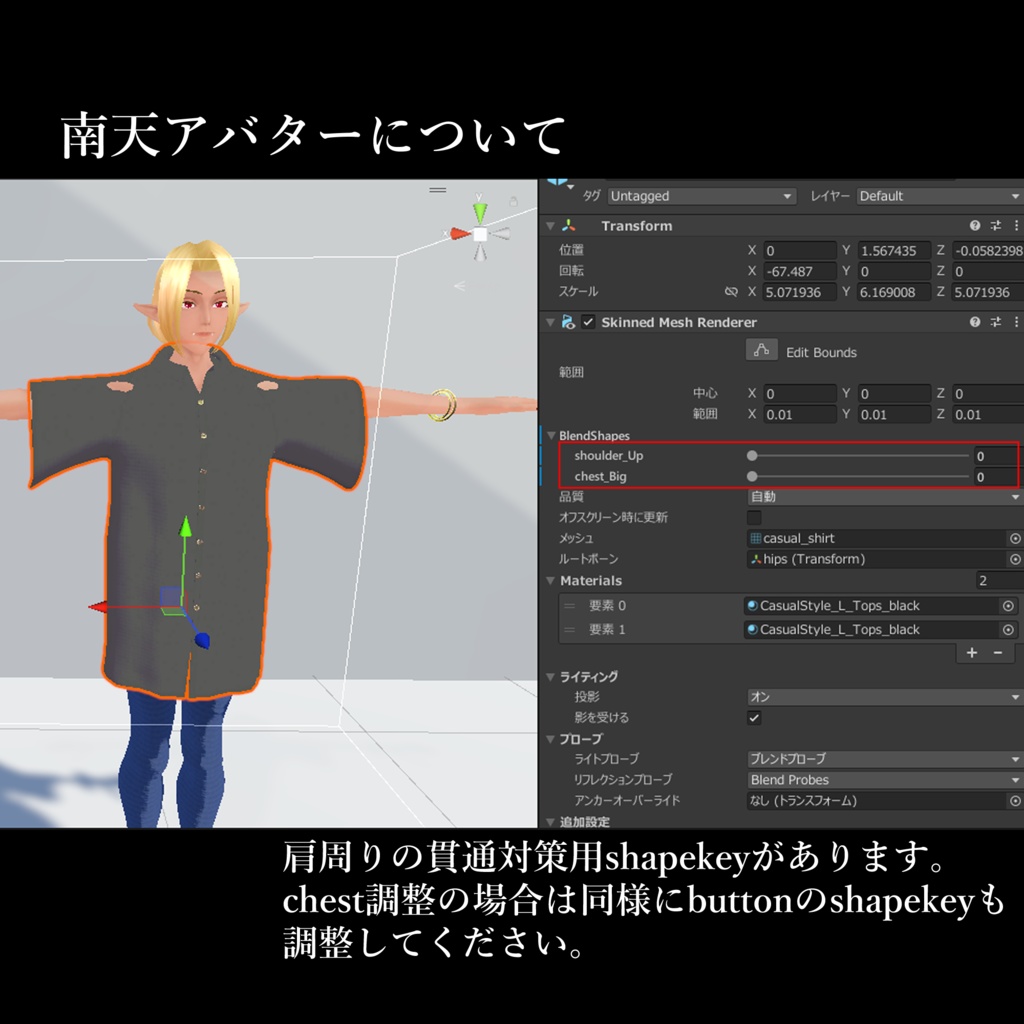Open object picker for material element 0

pos(1008,606)
